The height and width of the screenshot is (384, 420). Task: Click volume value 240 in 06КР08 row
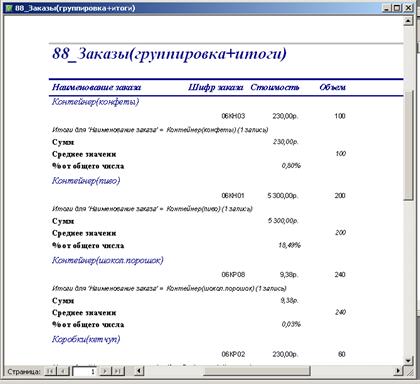340,275
